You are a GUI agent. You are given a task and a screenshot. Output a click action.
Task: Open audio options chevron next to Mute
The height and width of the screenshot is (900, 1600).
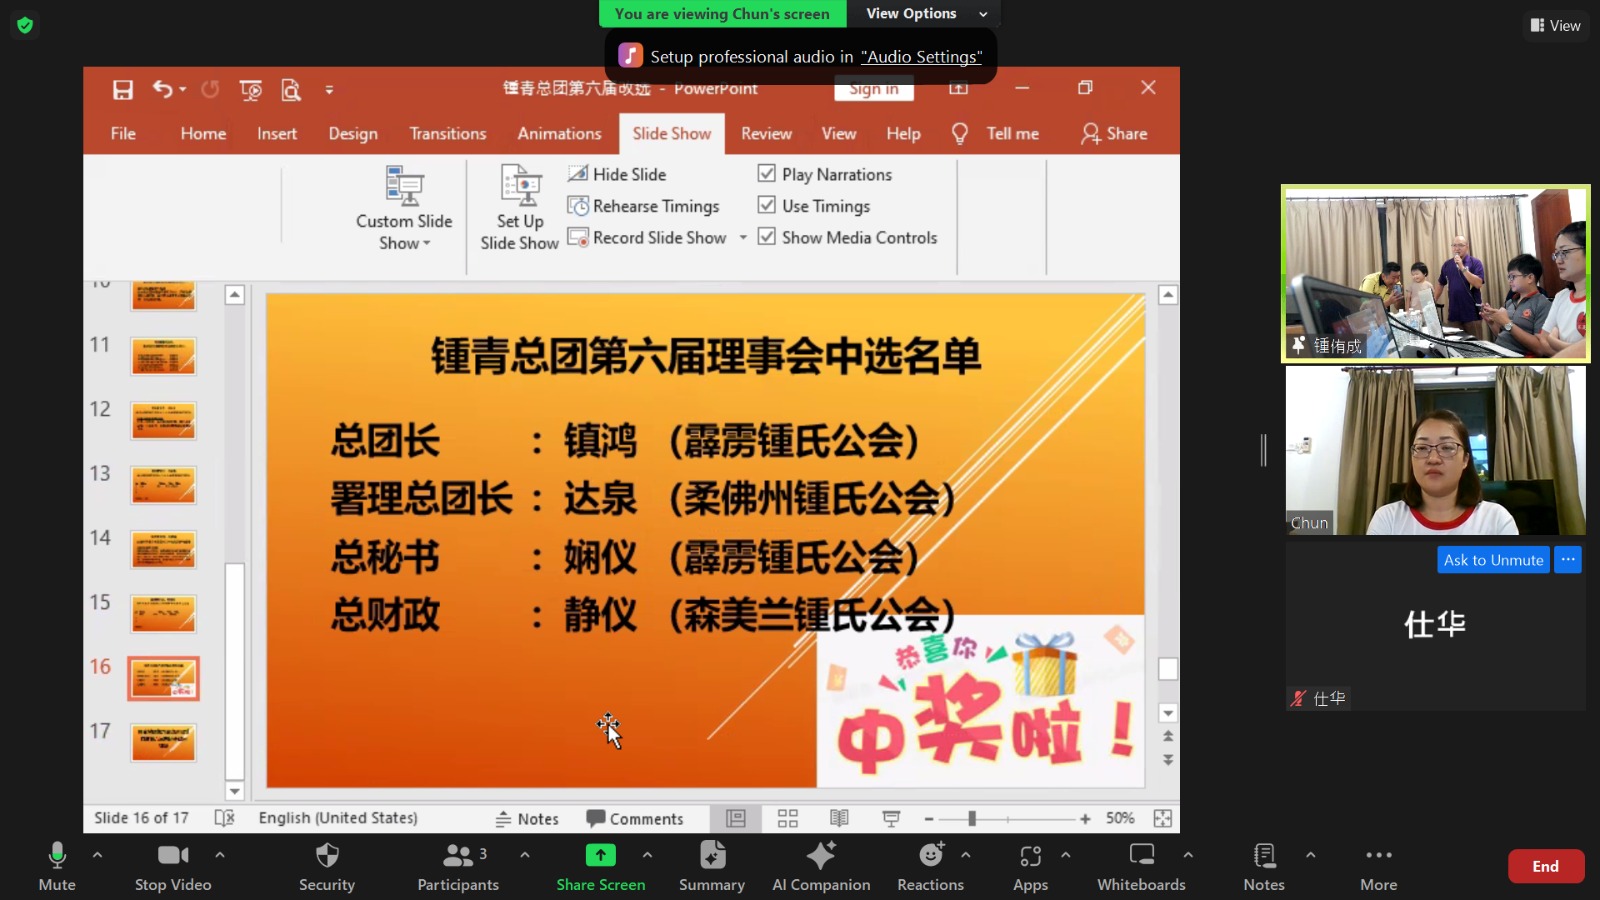[x=97, y=855]
